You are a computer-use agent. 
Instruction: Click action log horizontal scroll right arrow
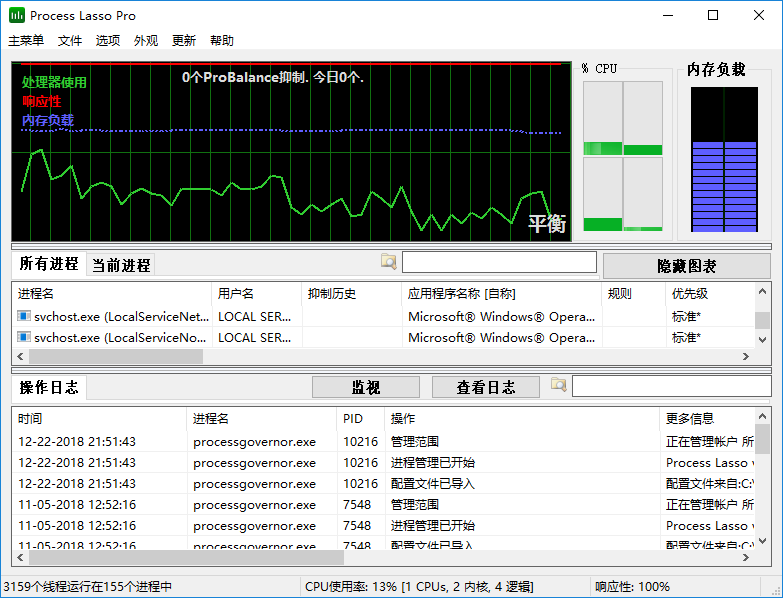tap(746, 558)
